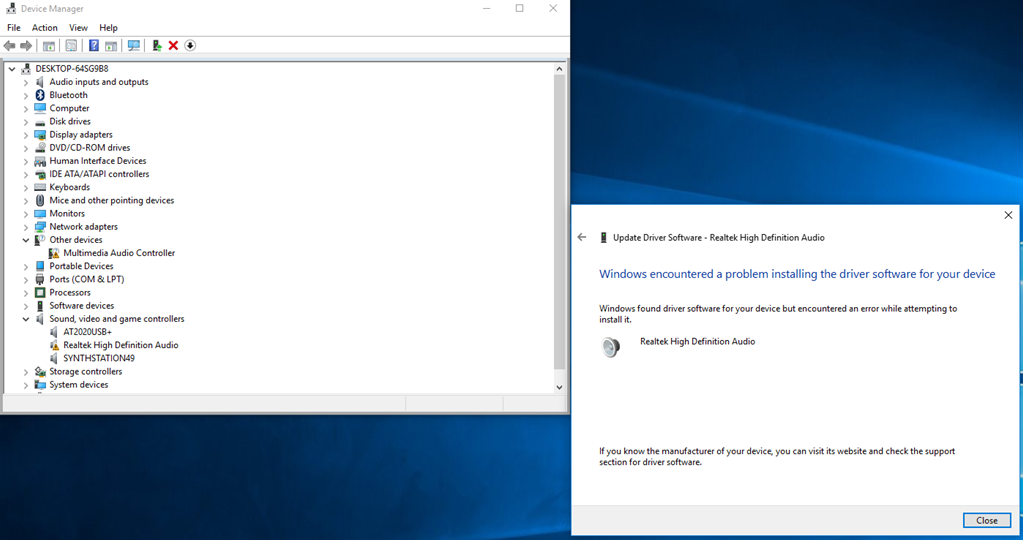The width and height of the screenshot is (1024, 540).
Task: Expand Mice and other pointing devices chevron
Action: tap(25, 200)
